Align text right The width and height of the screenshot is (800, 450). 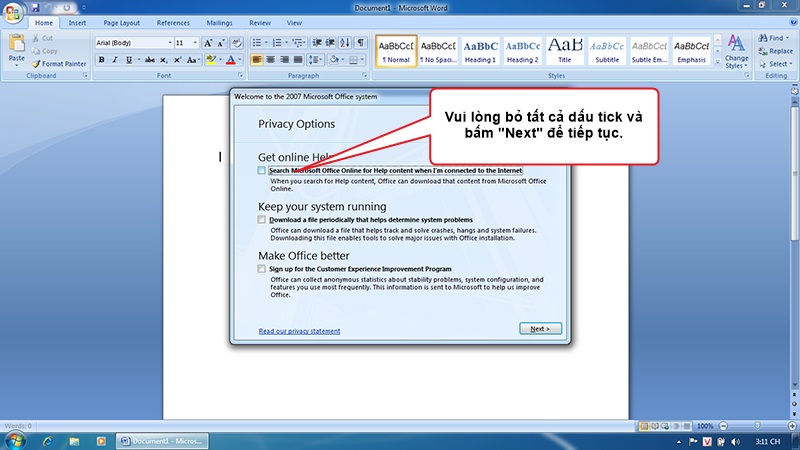tap(284, 60)
